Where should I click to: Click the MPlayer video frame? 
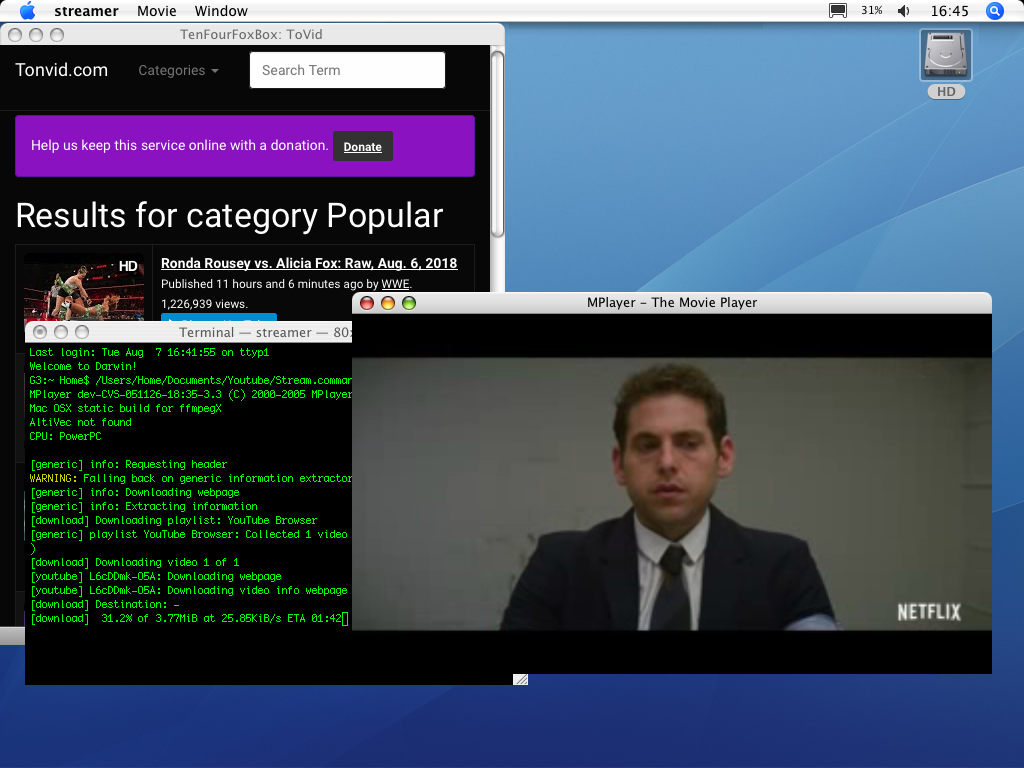coord(672,494)
